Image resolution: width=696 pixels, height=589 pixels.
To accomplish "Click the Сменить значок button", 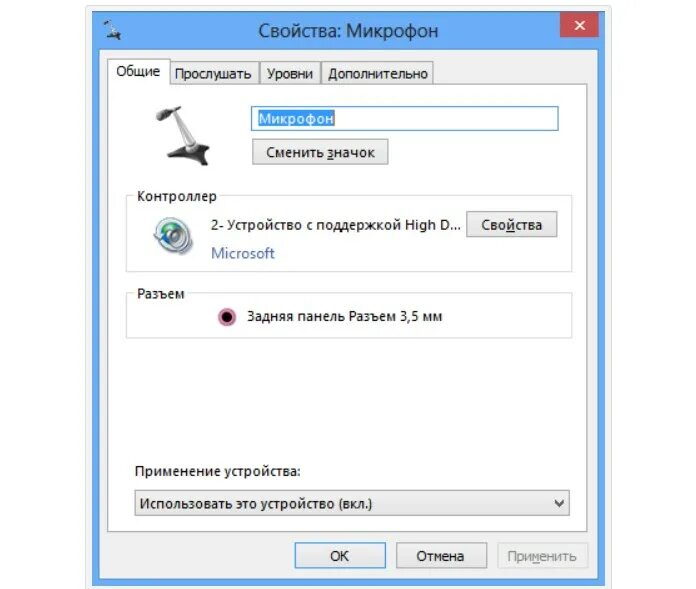I will click(x=320, y=152).
